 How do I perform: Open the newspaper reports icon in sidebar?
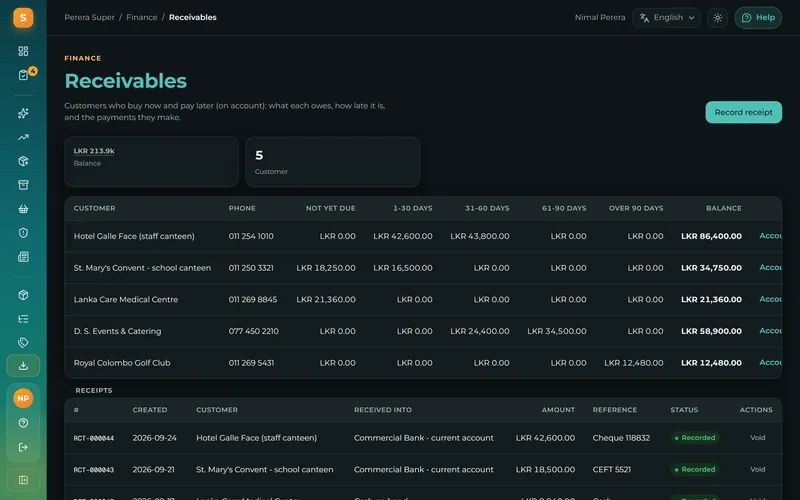point(23,257)
